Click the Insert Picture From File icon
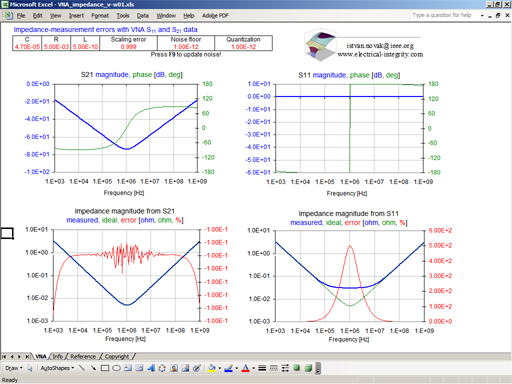The image size is (512, 384). coord(185,368)
